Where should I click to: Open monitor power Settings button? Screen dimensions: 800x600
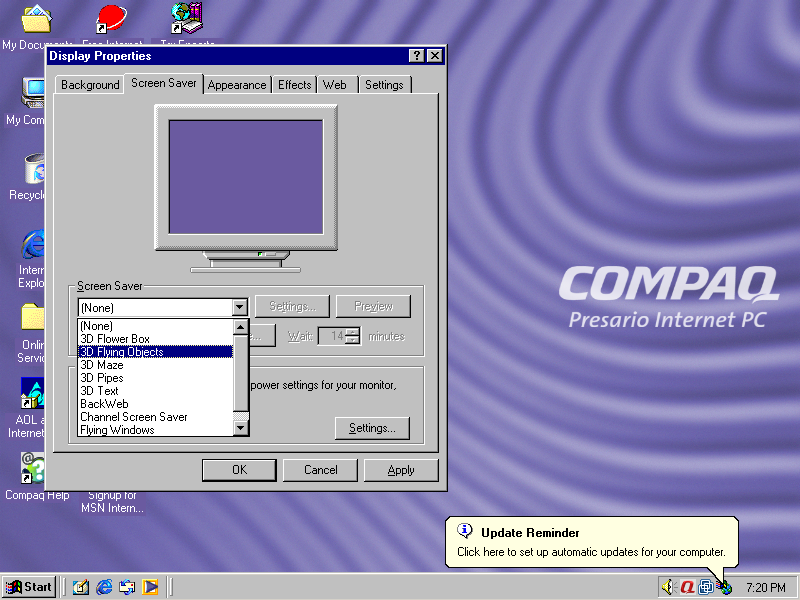[x=372, y=428]
